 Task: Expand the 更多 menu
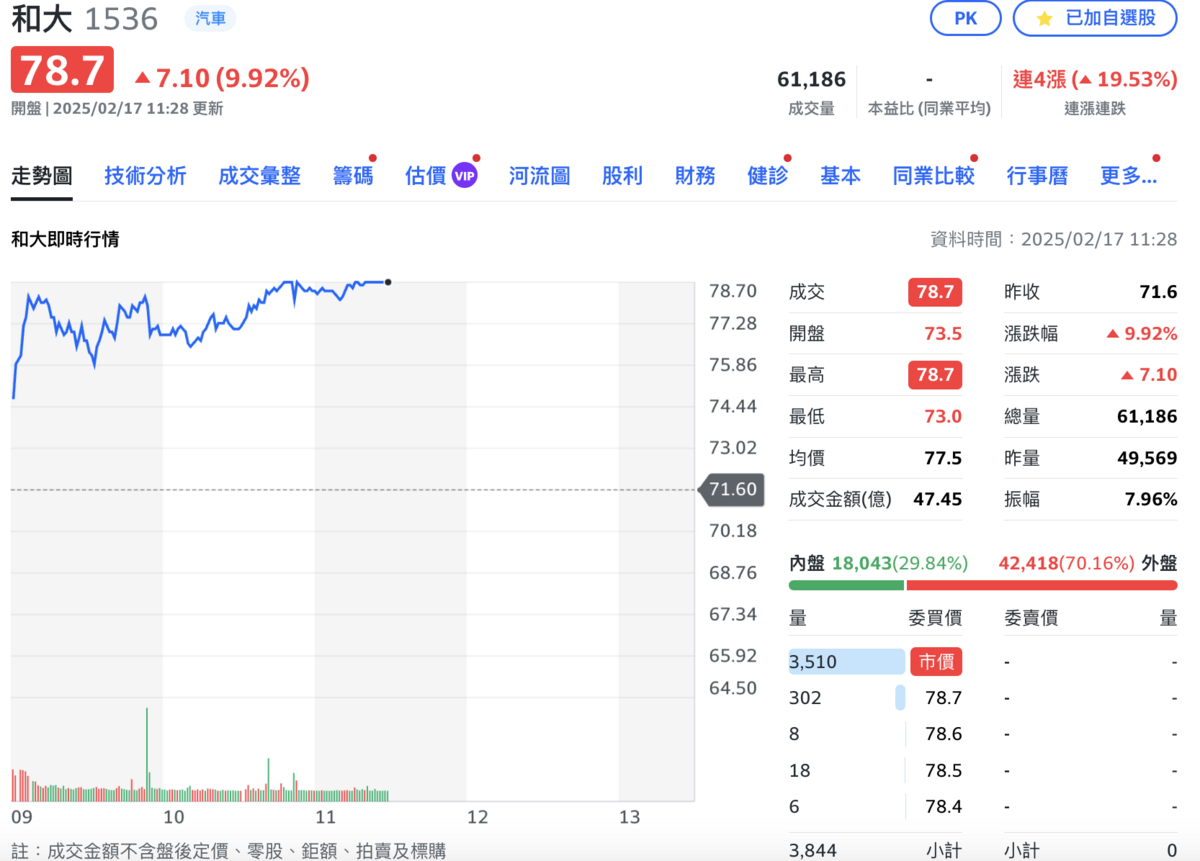click(1129, 174)
